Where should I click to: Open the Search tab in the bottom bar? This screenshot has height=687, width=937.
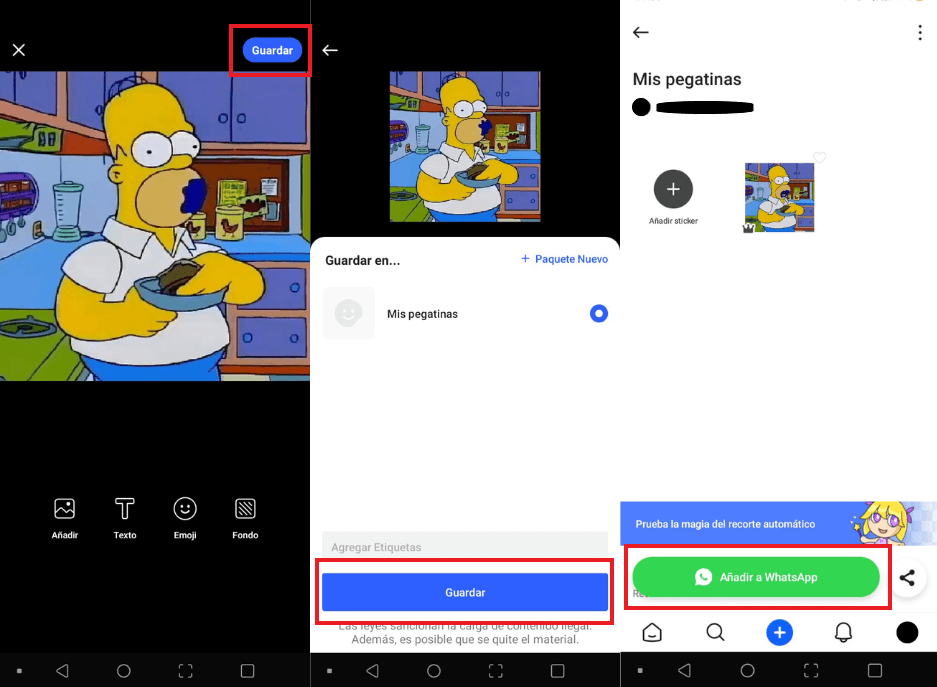click(x=715, y=632)
